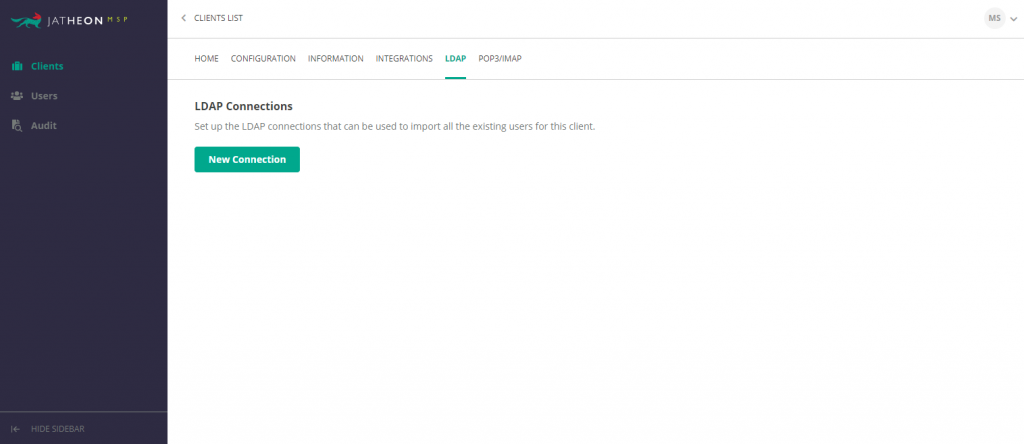Expand the user menu dropdown arrow
Viewport: 1024px width, 444px height.
tap(1014, 19)
